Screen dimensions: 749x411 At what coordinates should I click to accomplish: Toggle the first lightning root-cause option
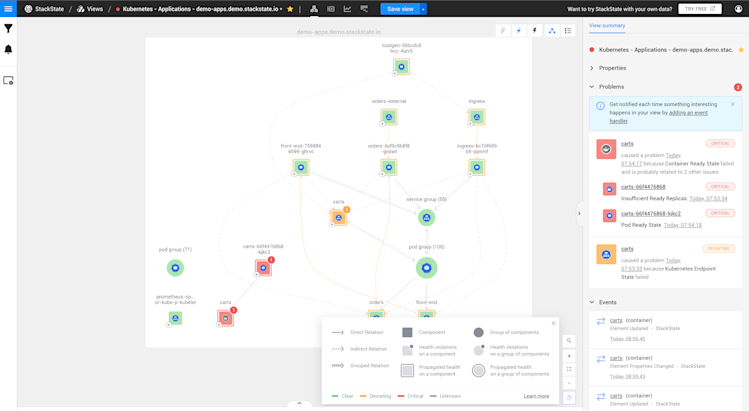503,31
